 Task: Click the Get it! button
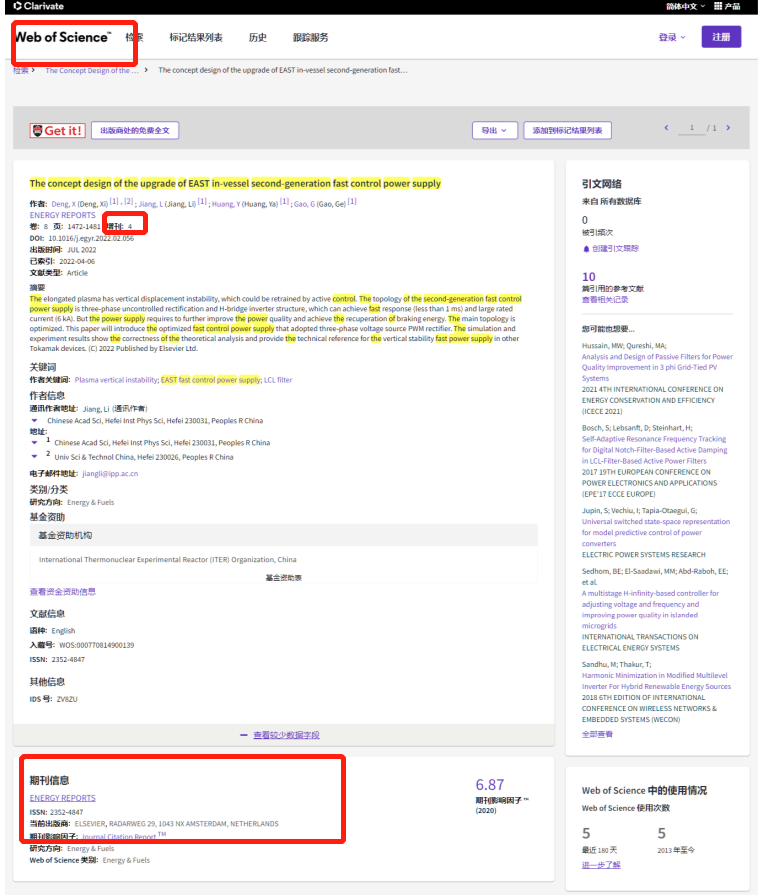(x=58, y=131)
